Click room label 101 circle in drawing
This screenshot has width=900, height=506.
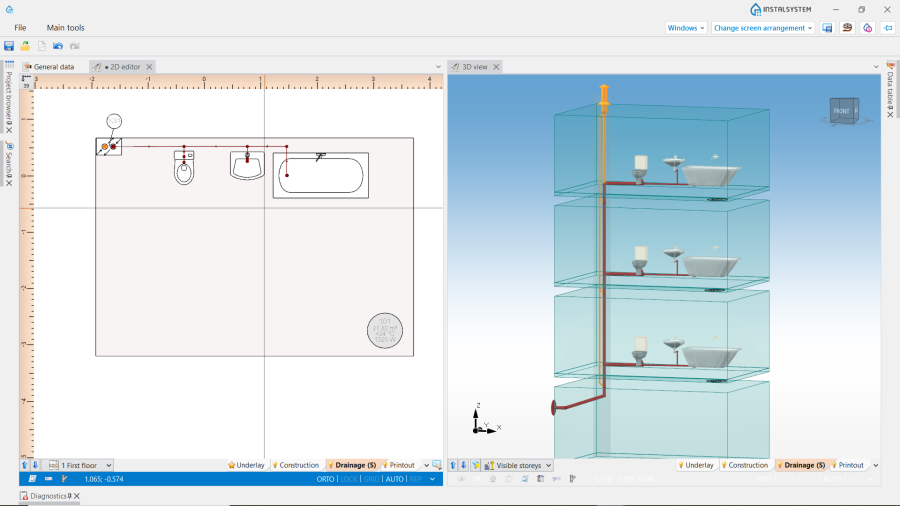click(385, 330)
